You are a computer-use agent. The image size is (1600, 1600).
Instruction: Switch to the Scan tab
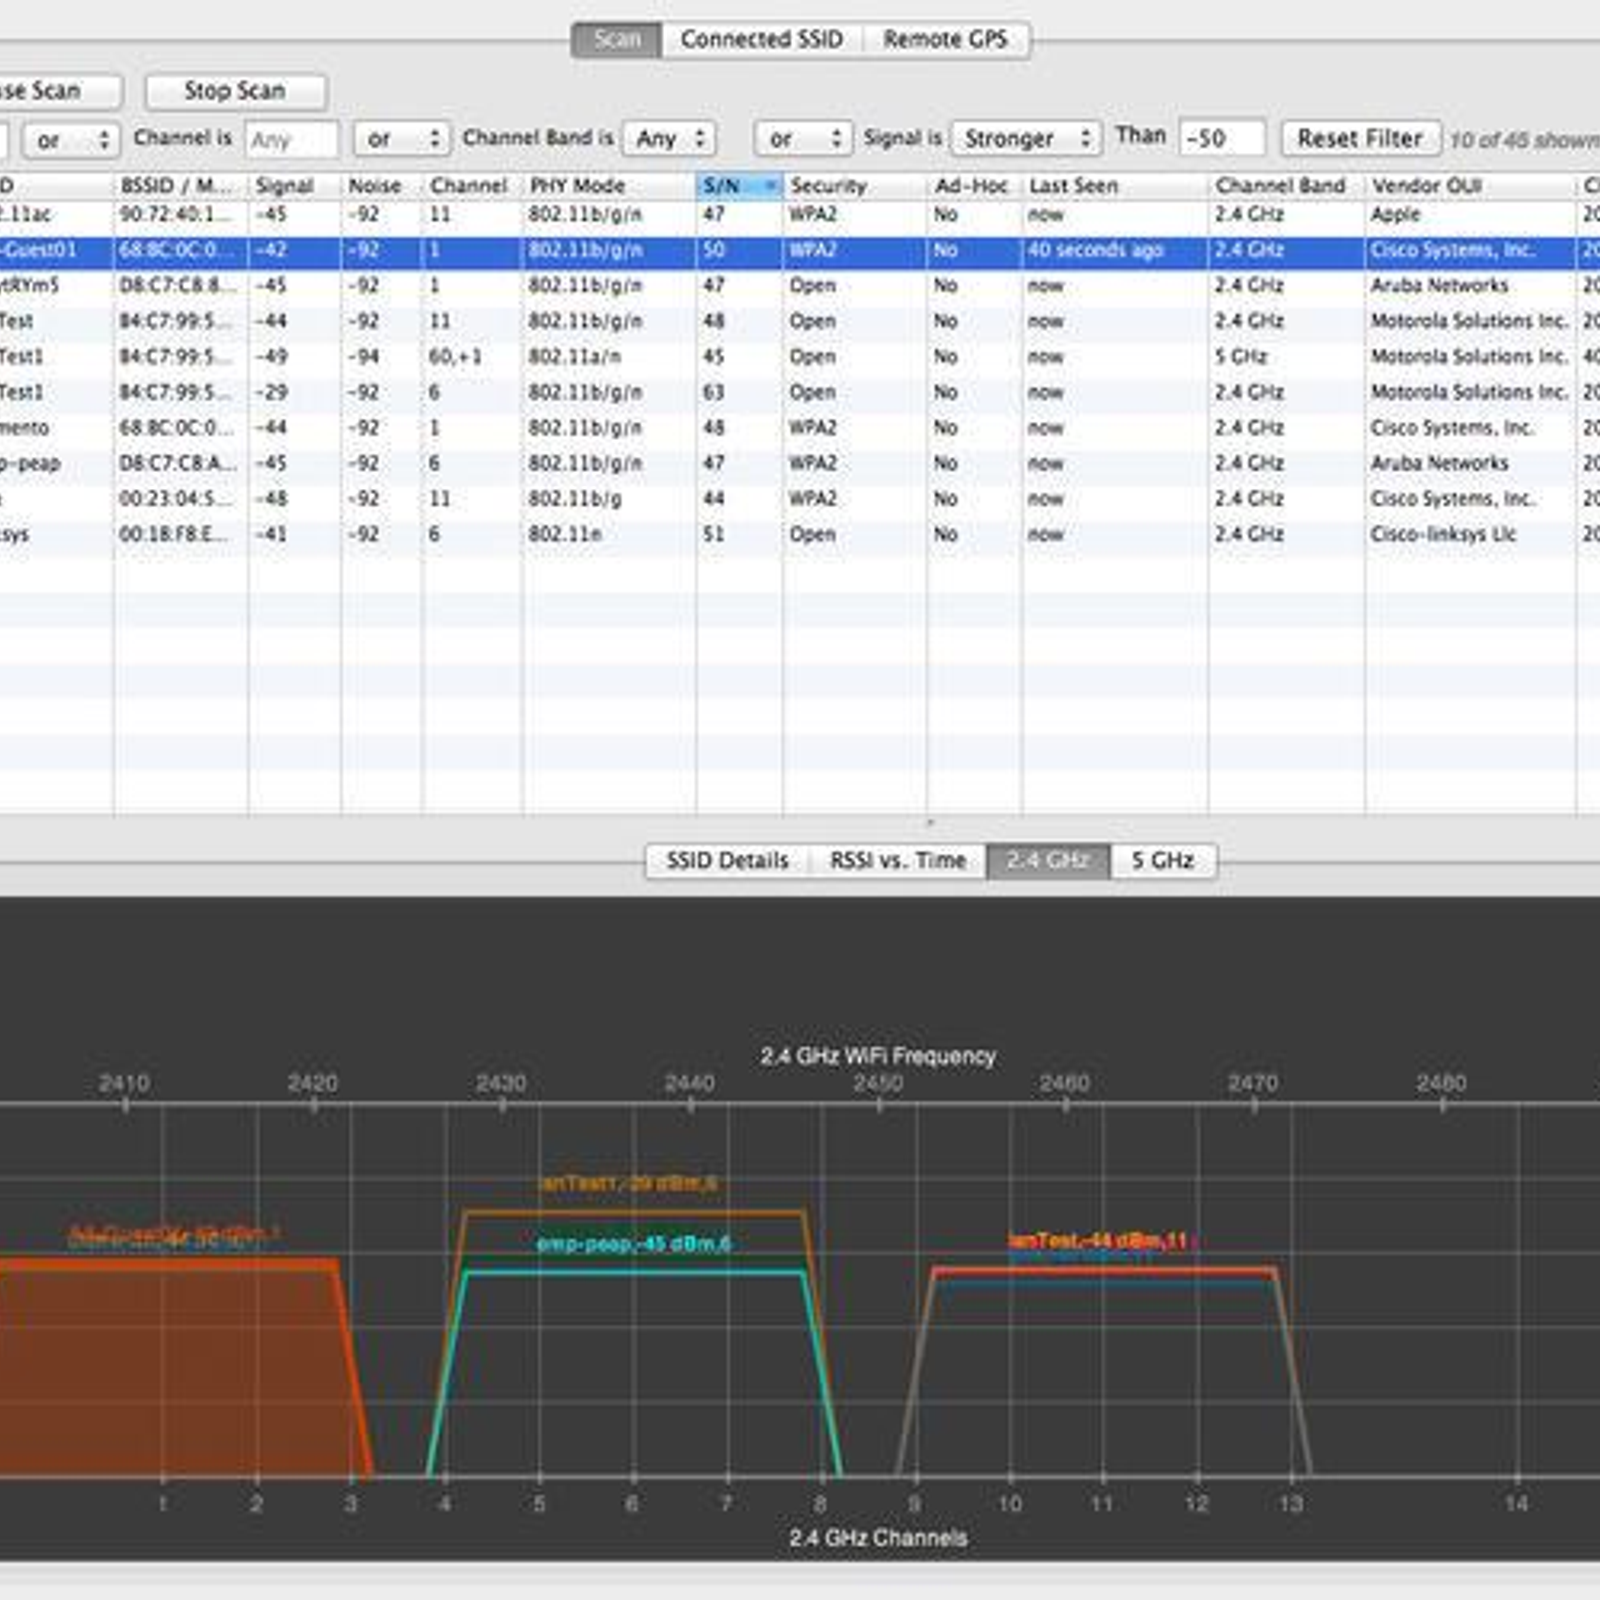click(617, 40)
